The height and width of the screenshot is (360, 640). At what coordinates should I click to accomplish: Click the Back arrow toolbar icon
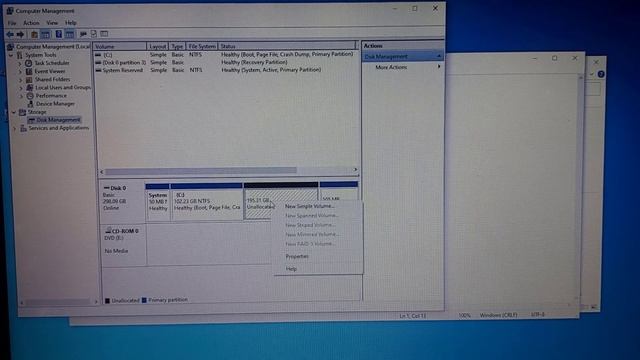[x=10, y=34]
